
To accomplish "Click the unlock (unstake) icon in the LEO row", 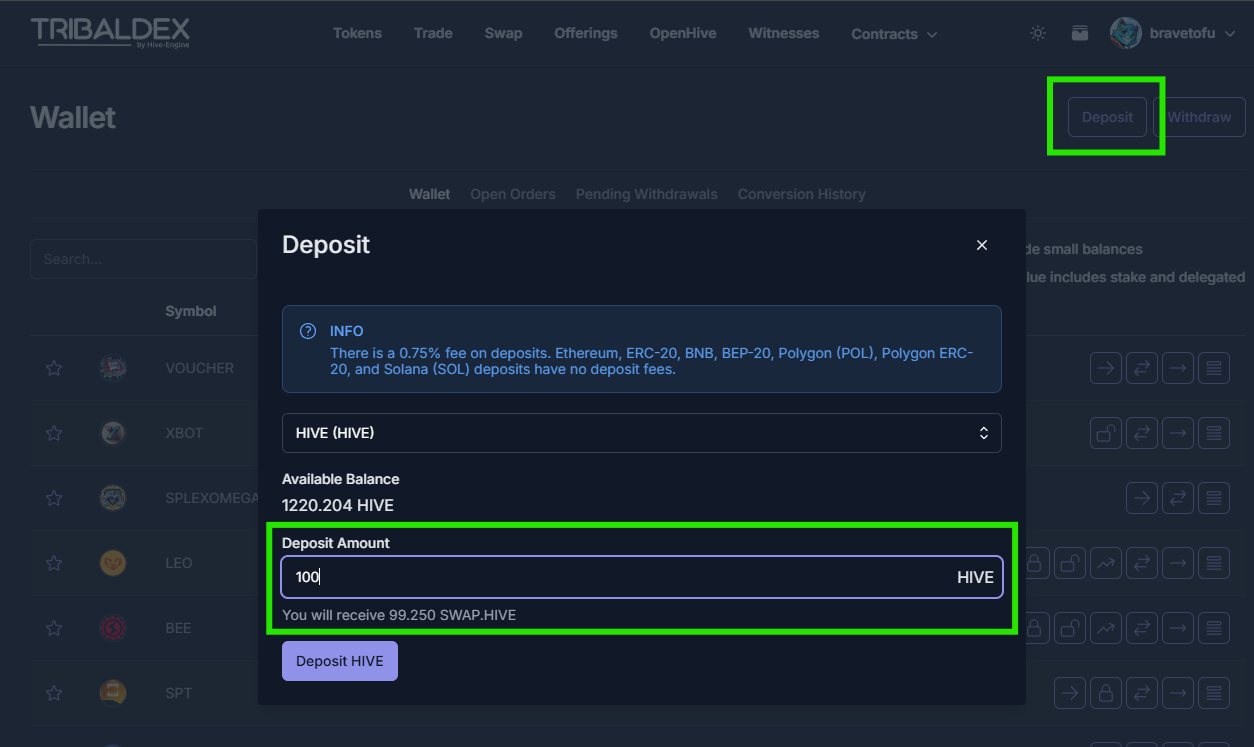I will (1070, 563).
